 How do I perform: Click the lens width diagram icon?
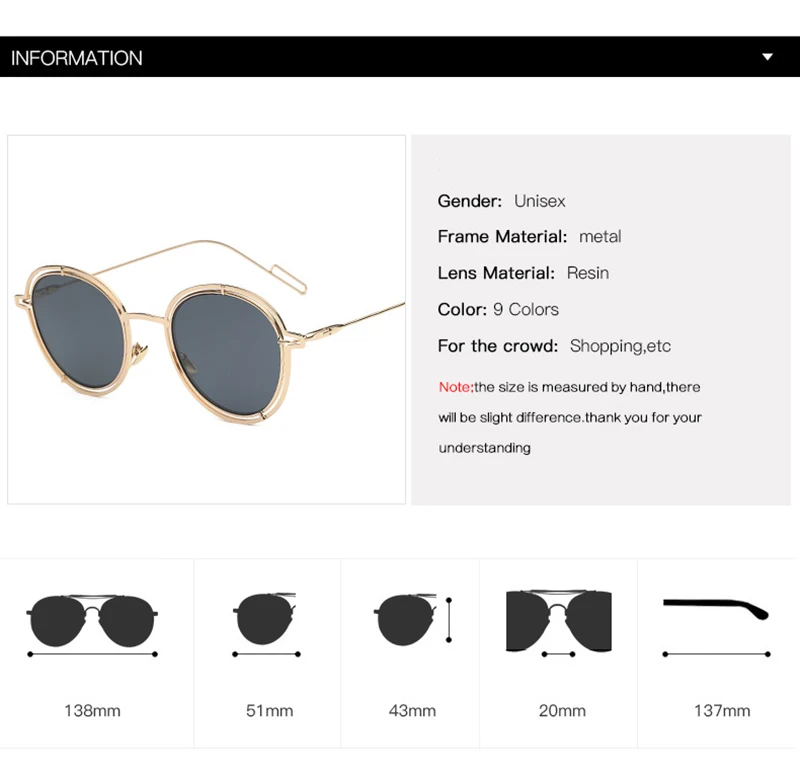tap(265, 625)
